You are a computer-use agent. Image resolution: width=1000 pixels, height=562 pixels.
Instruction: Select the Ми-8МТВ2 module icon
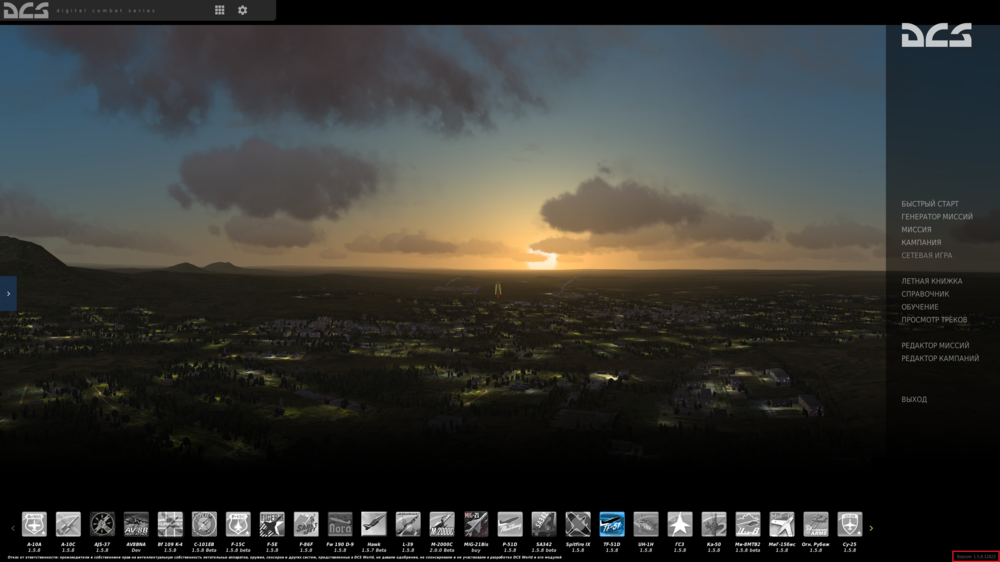(747, 524)
